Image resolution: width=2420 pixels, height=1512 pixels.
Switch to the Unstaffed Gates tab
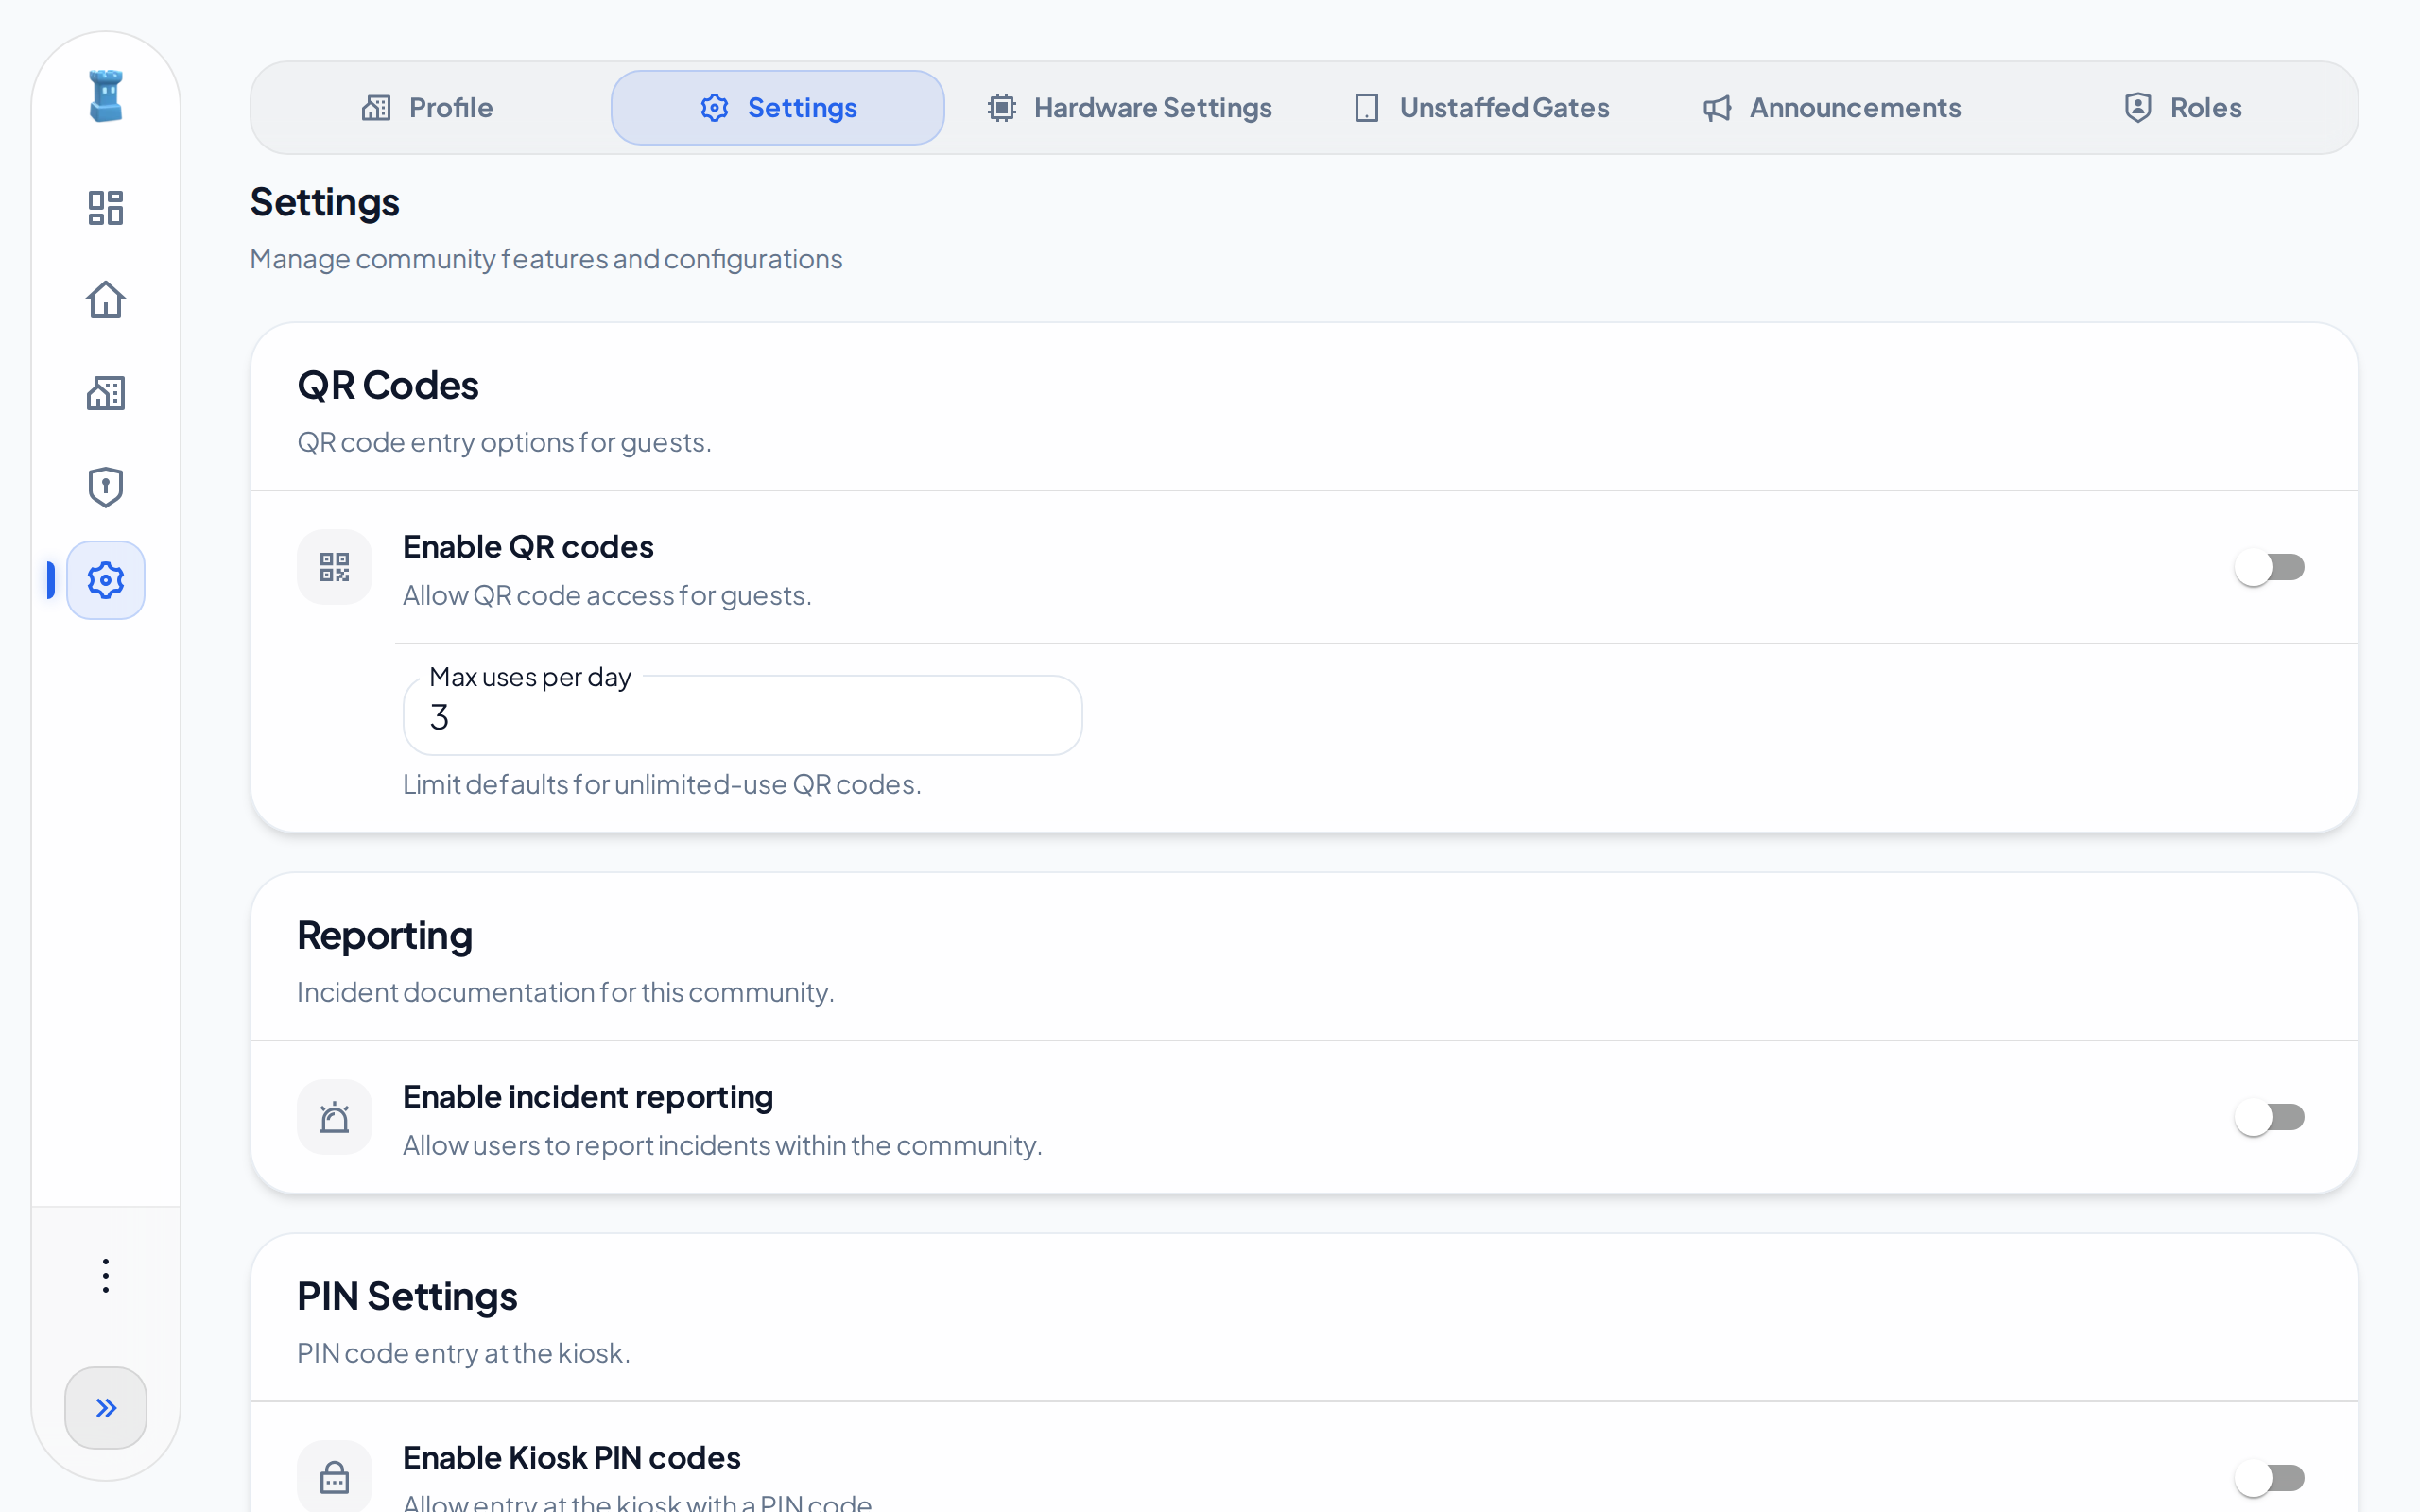coord(1481,108)
